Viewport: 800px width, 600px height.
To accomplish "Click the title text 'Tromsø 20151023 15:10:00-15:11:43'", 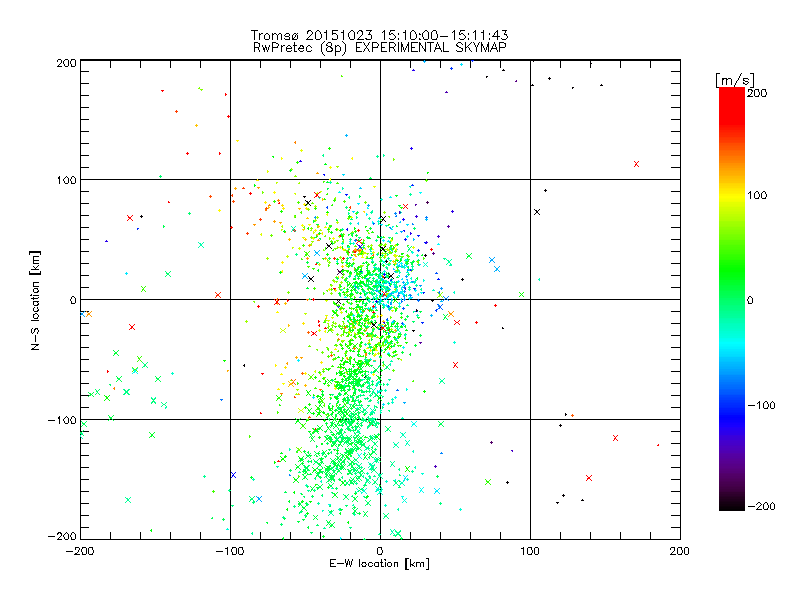I will click(x=380, y=35).
